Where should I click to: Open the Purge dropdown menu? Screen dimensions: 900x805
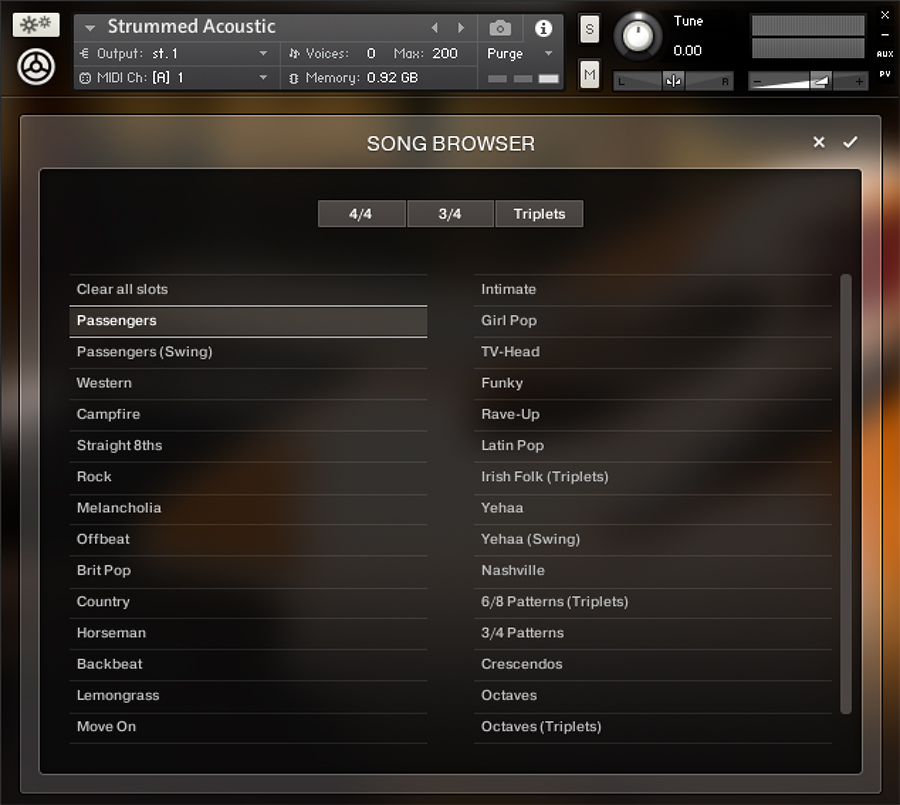click(520, 54)
